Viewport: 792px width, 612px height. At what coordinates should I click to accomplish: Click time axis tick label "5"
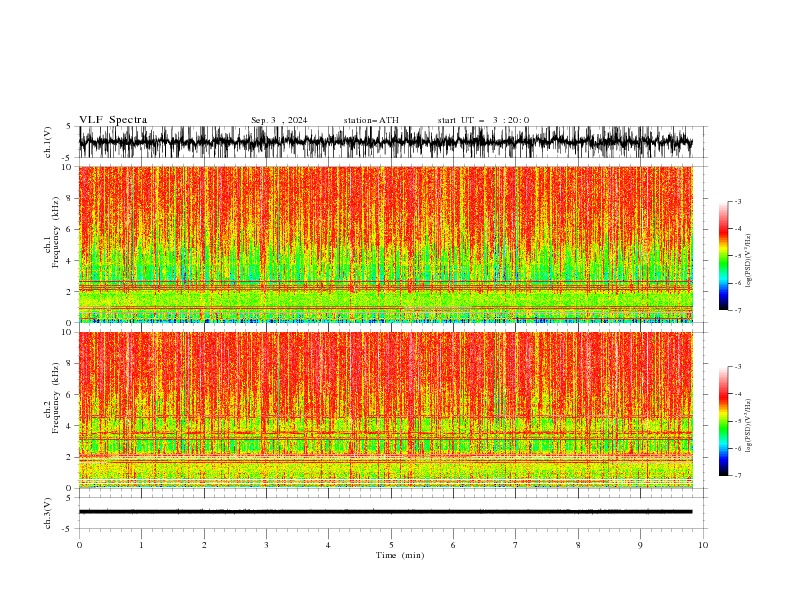391,545
